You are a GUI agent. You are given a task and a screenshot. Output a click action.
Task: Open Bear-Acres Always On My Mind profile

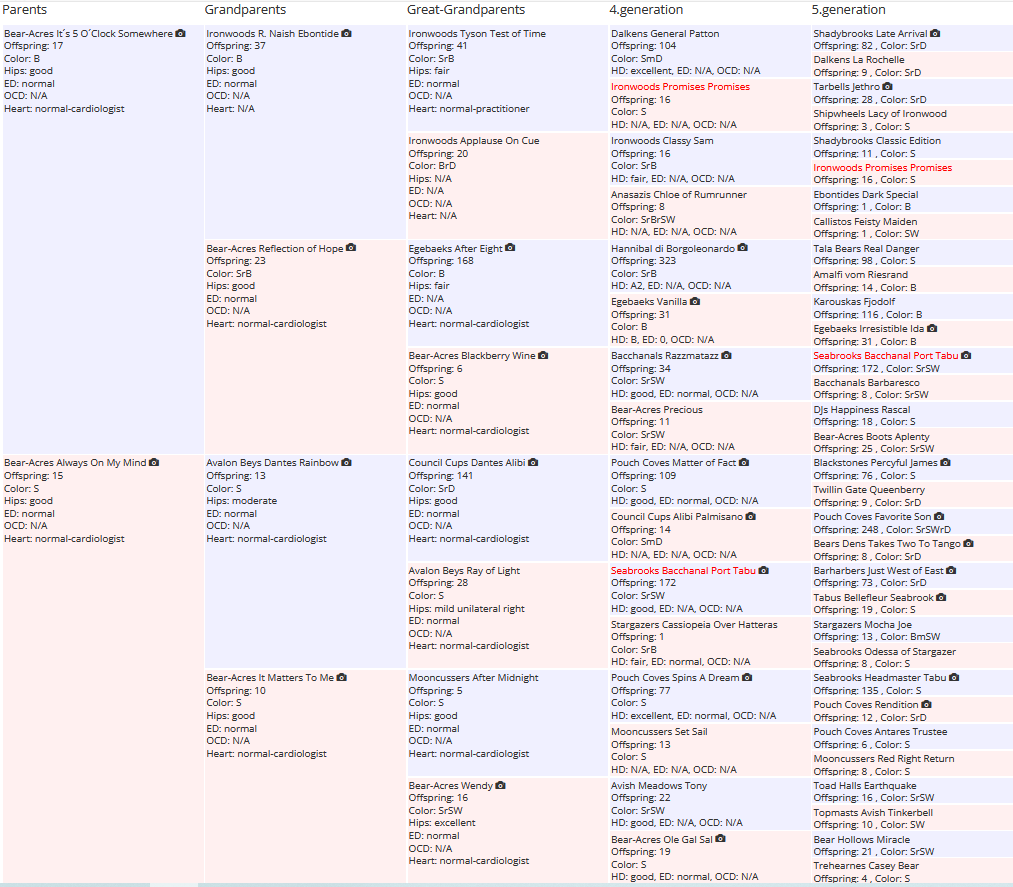pos(75,463)
